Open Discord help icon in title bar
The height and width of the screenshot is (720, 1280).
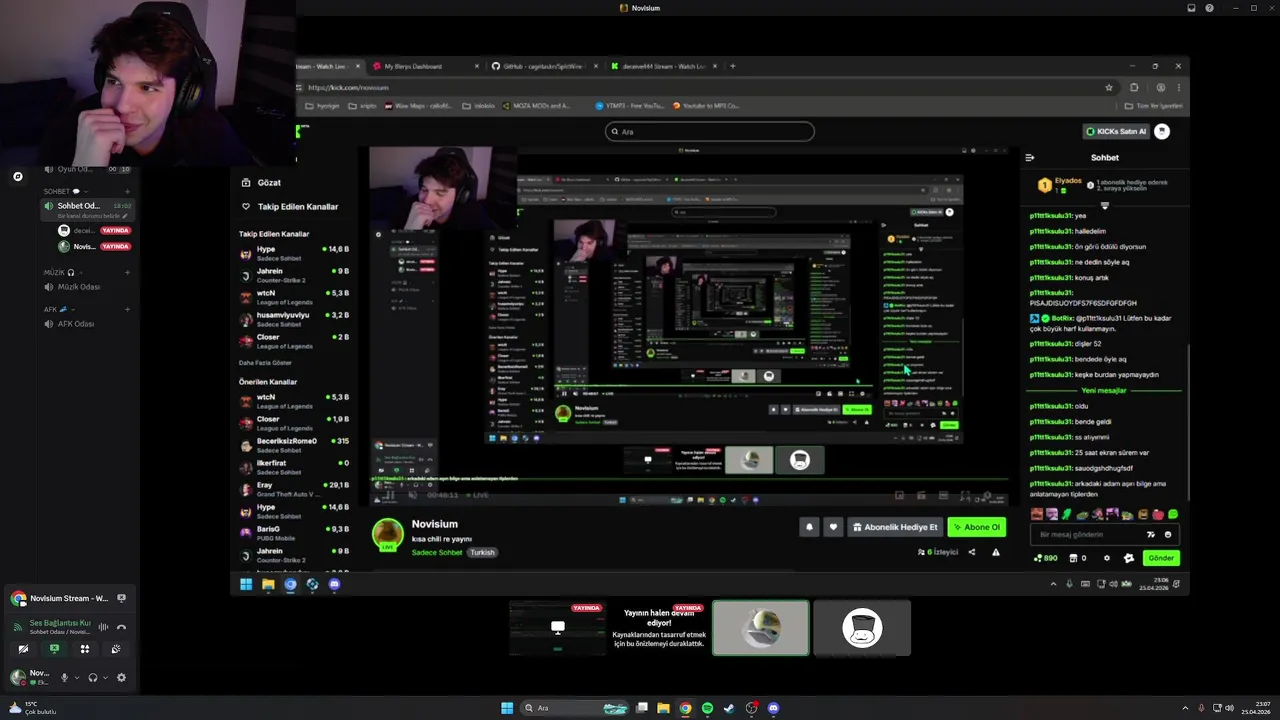(x=1209, y=8)
